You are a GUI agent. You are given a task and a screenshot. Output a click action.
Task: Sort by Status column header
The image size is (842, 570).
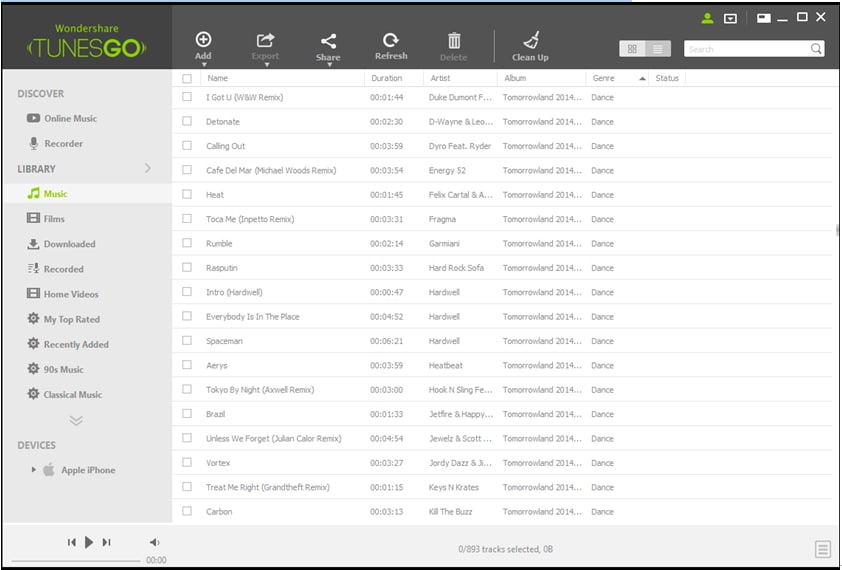point(667,78)
